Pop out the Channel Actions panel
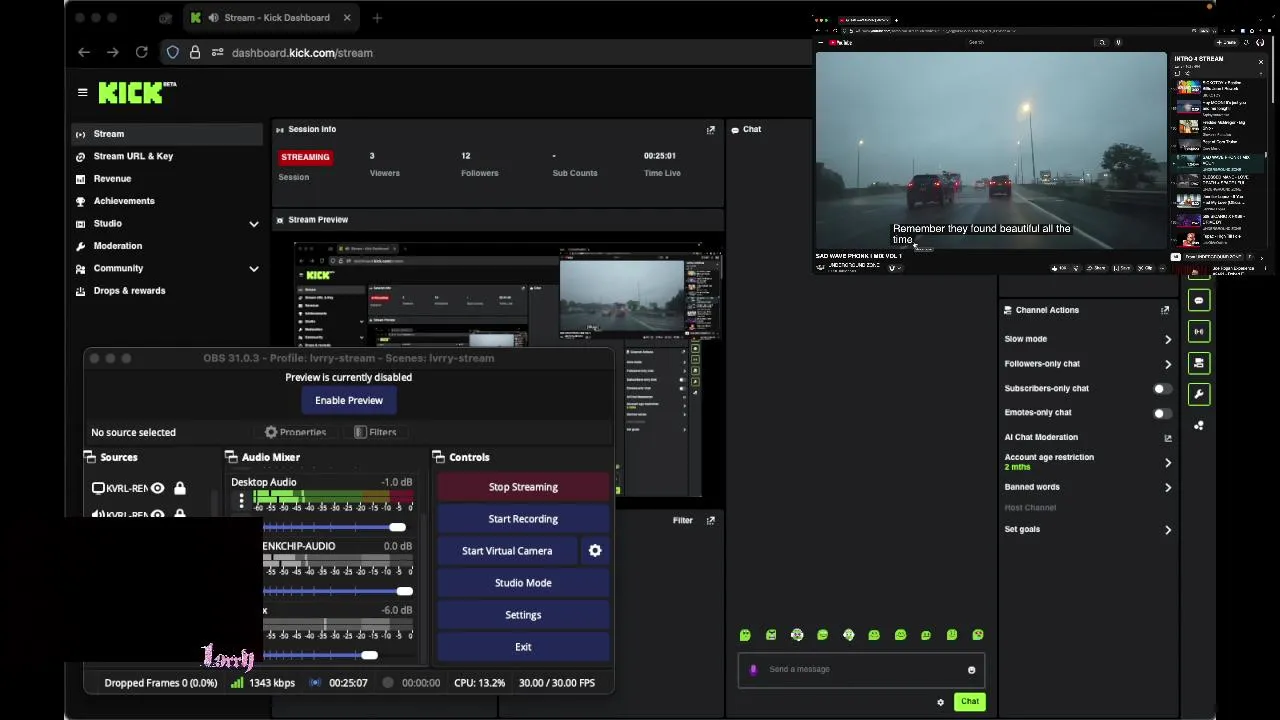Image resolution: width=1280 pixels, height=720 pixels. pos(1165,310)
